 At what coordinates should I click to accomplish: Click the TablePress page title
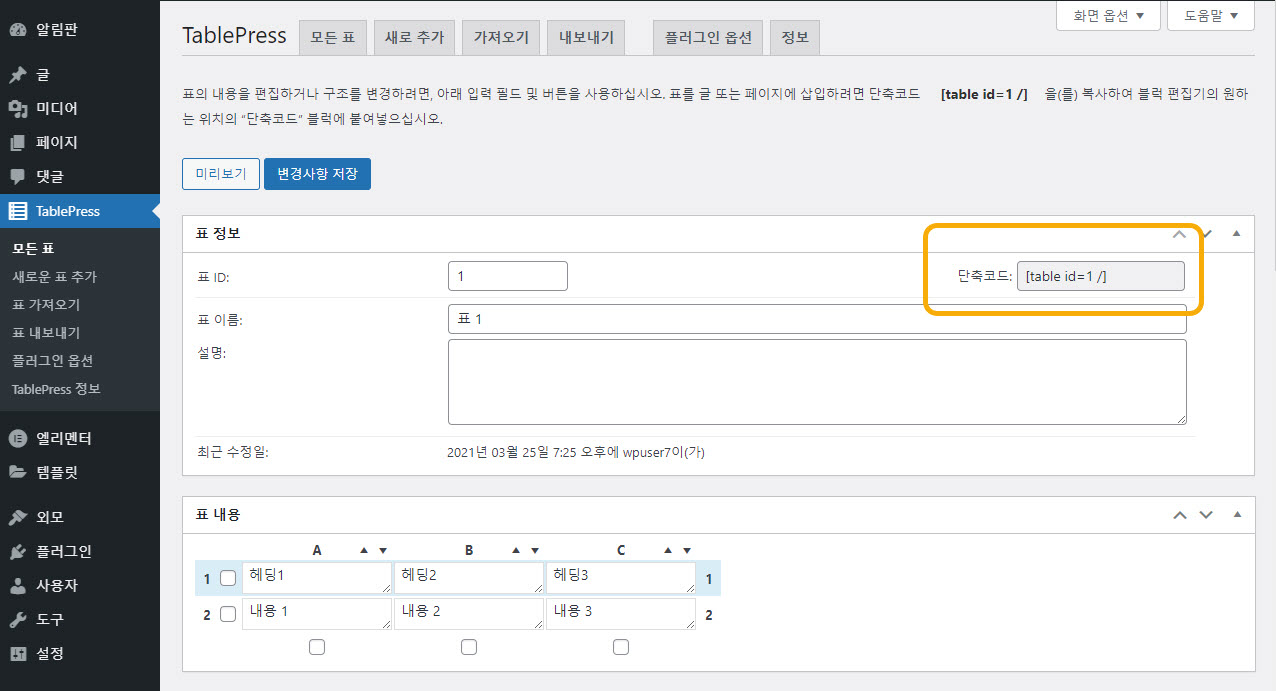[x=234, y=36]
